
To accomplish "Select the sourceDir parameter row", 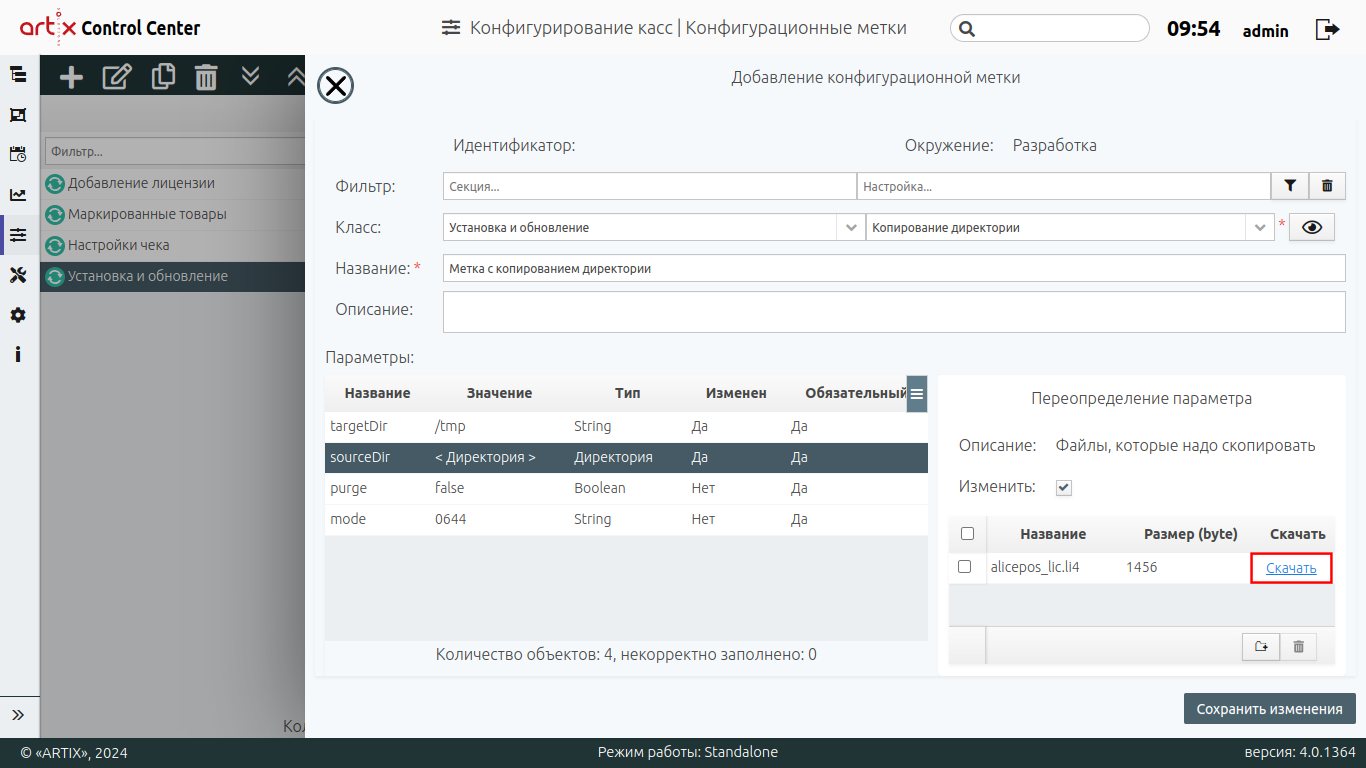I will pos(626,458).
